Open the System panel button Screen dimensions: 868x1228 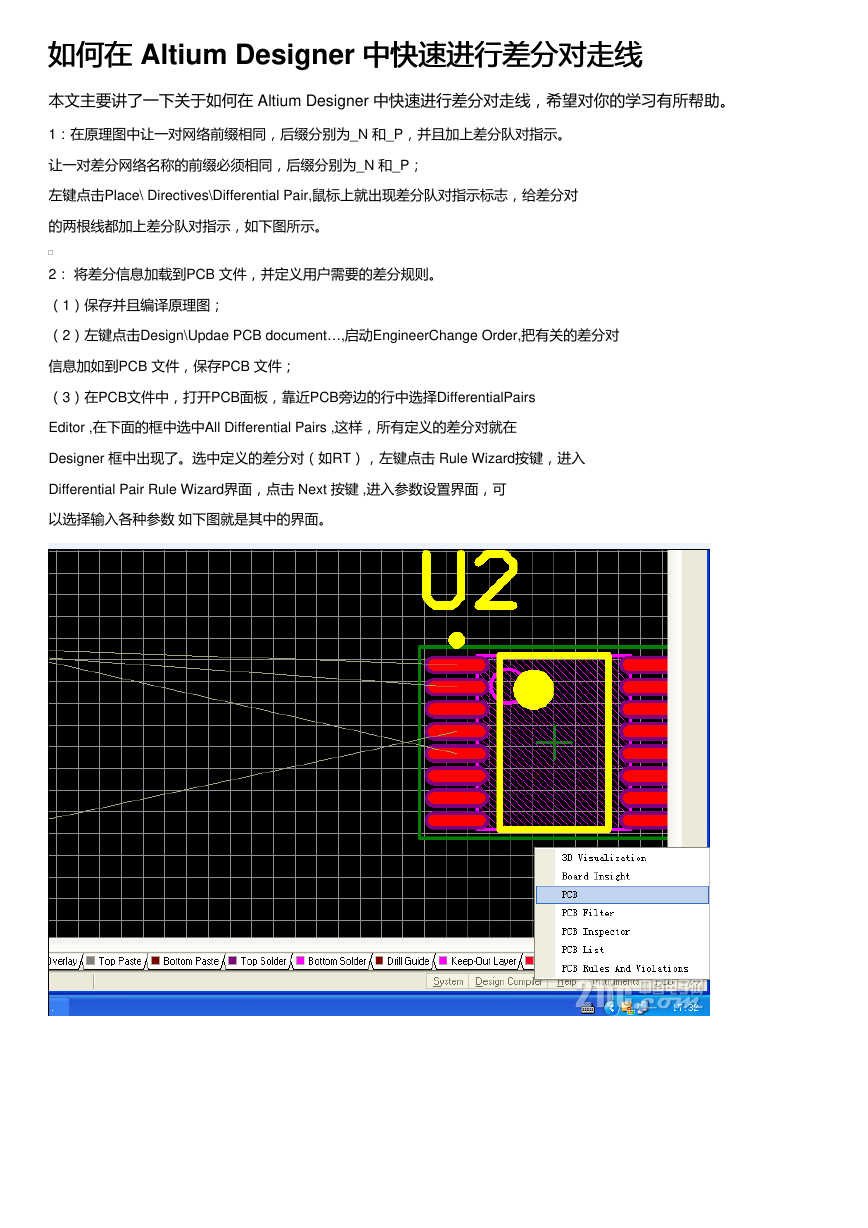click(448, 982)
